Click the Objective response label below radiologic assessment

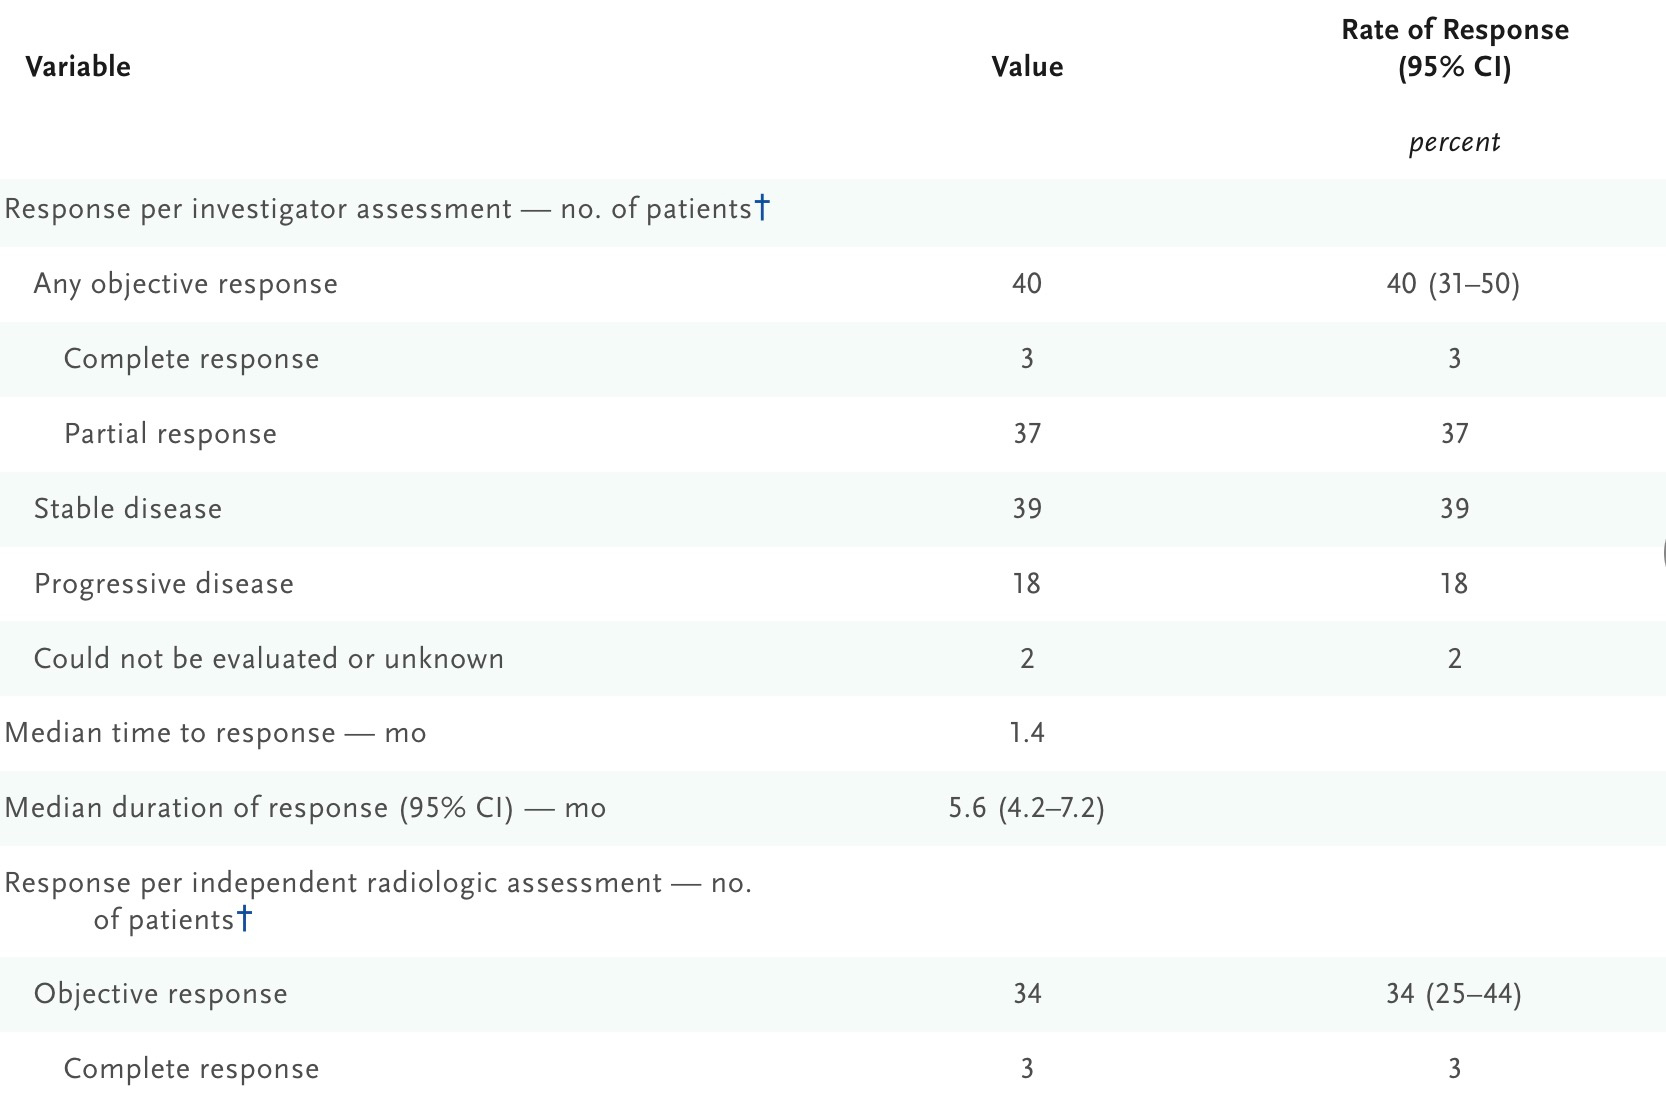pyautogui.click(x=161, y=994)
